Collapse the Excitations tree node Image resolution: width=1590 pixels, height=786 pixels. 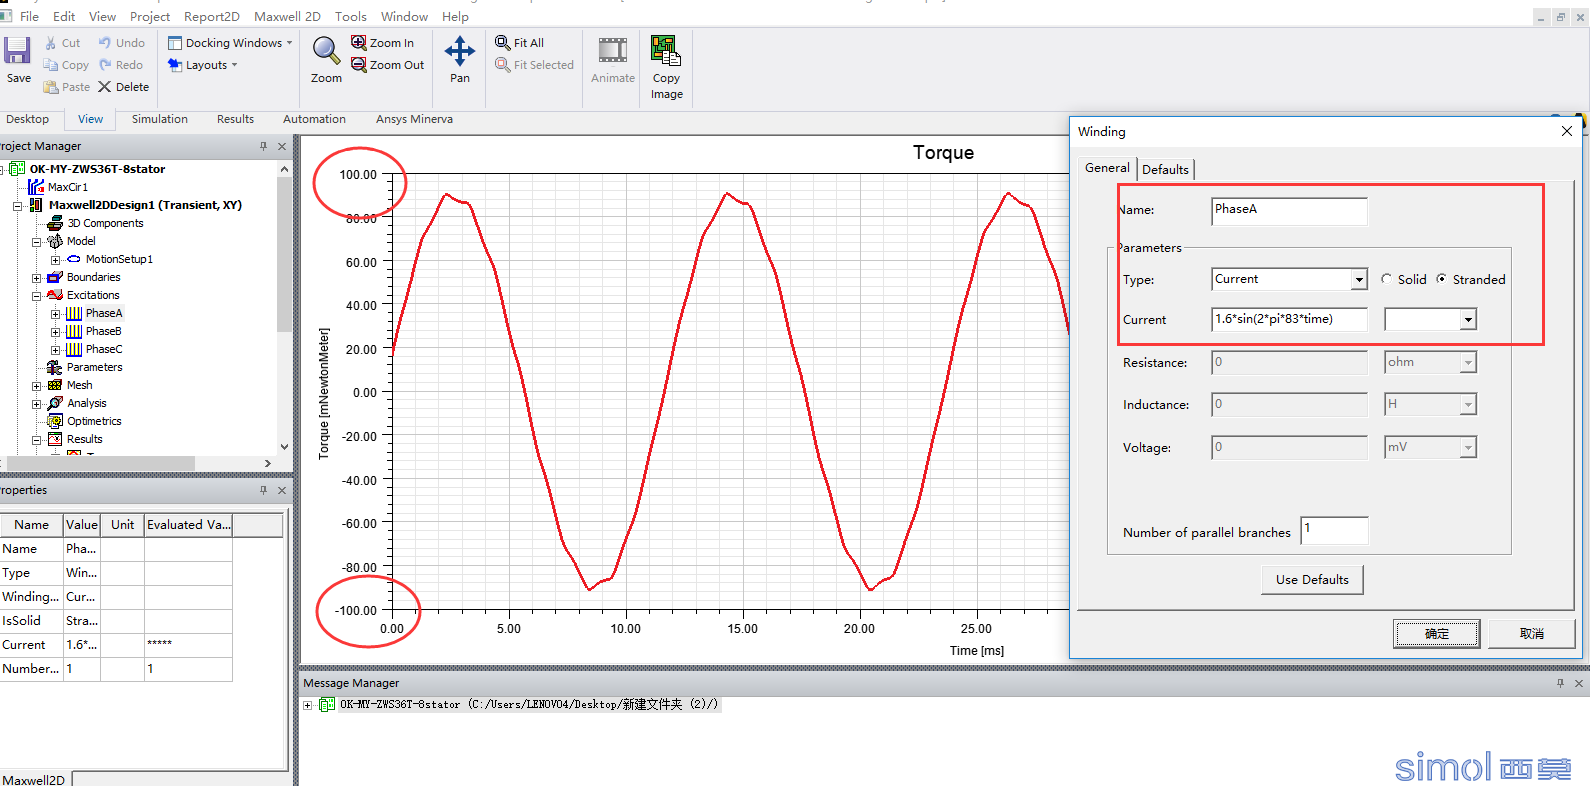(36, 296)
